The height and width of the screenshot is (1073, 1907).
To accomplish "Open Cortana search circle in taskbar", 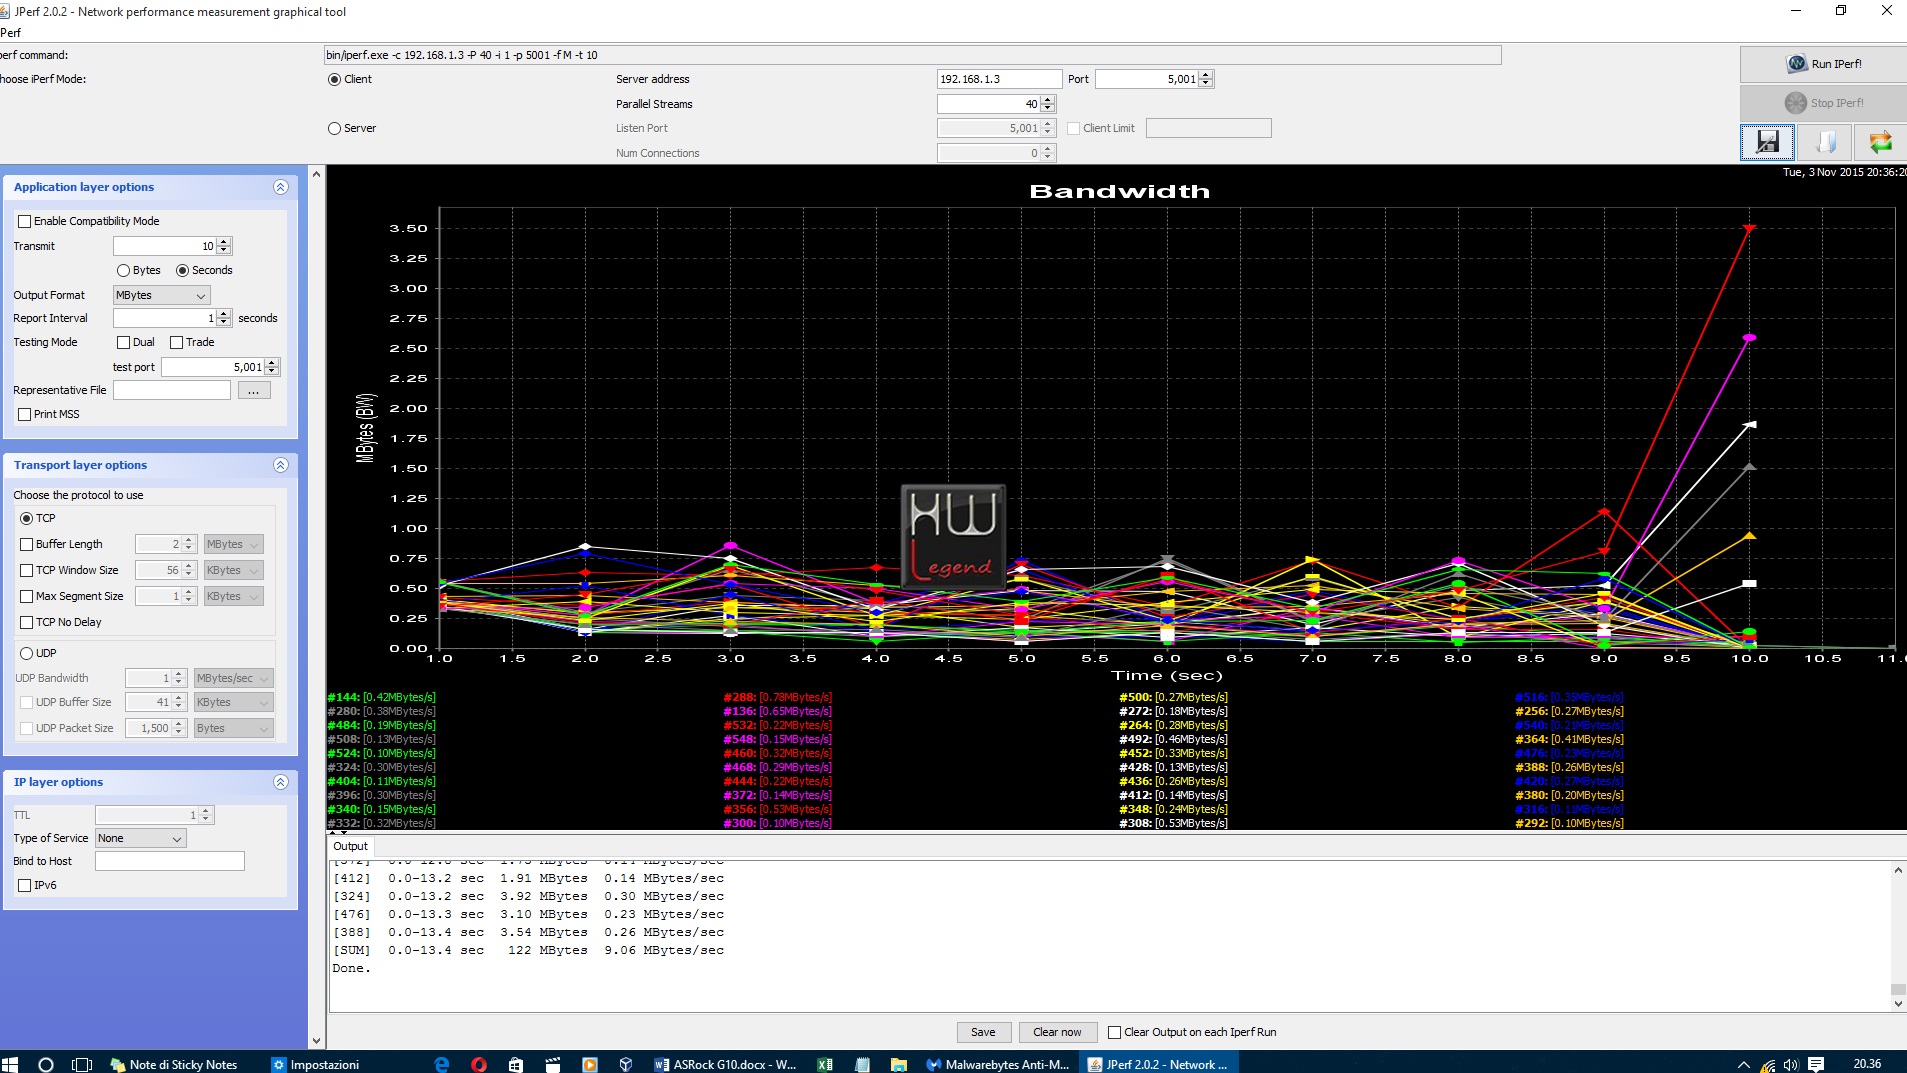I will (45, 1064).
